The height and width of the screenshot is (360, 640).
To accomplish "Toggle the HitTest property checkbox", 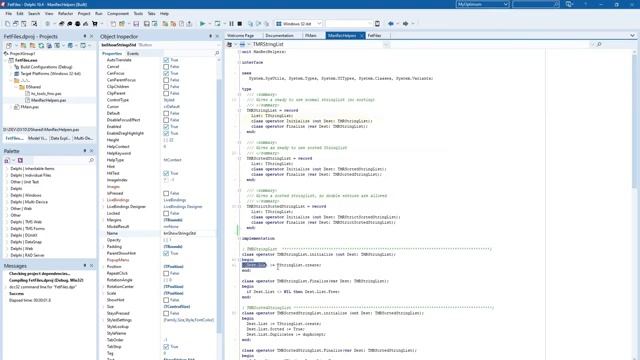I will click(166, 173).
